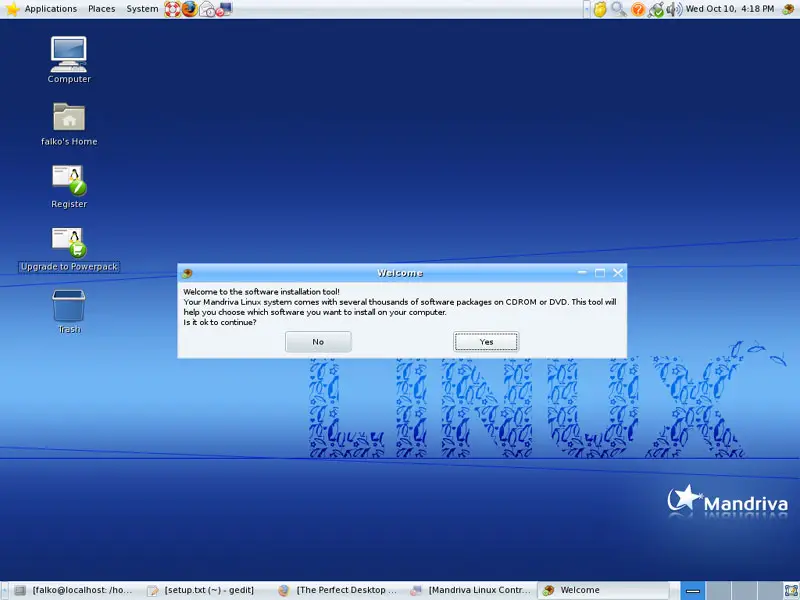Click the Yes button in Welcome dialog
Viewport: 800px width, 600px height.
tap(486, 342)
